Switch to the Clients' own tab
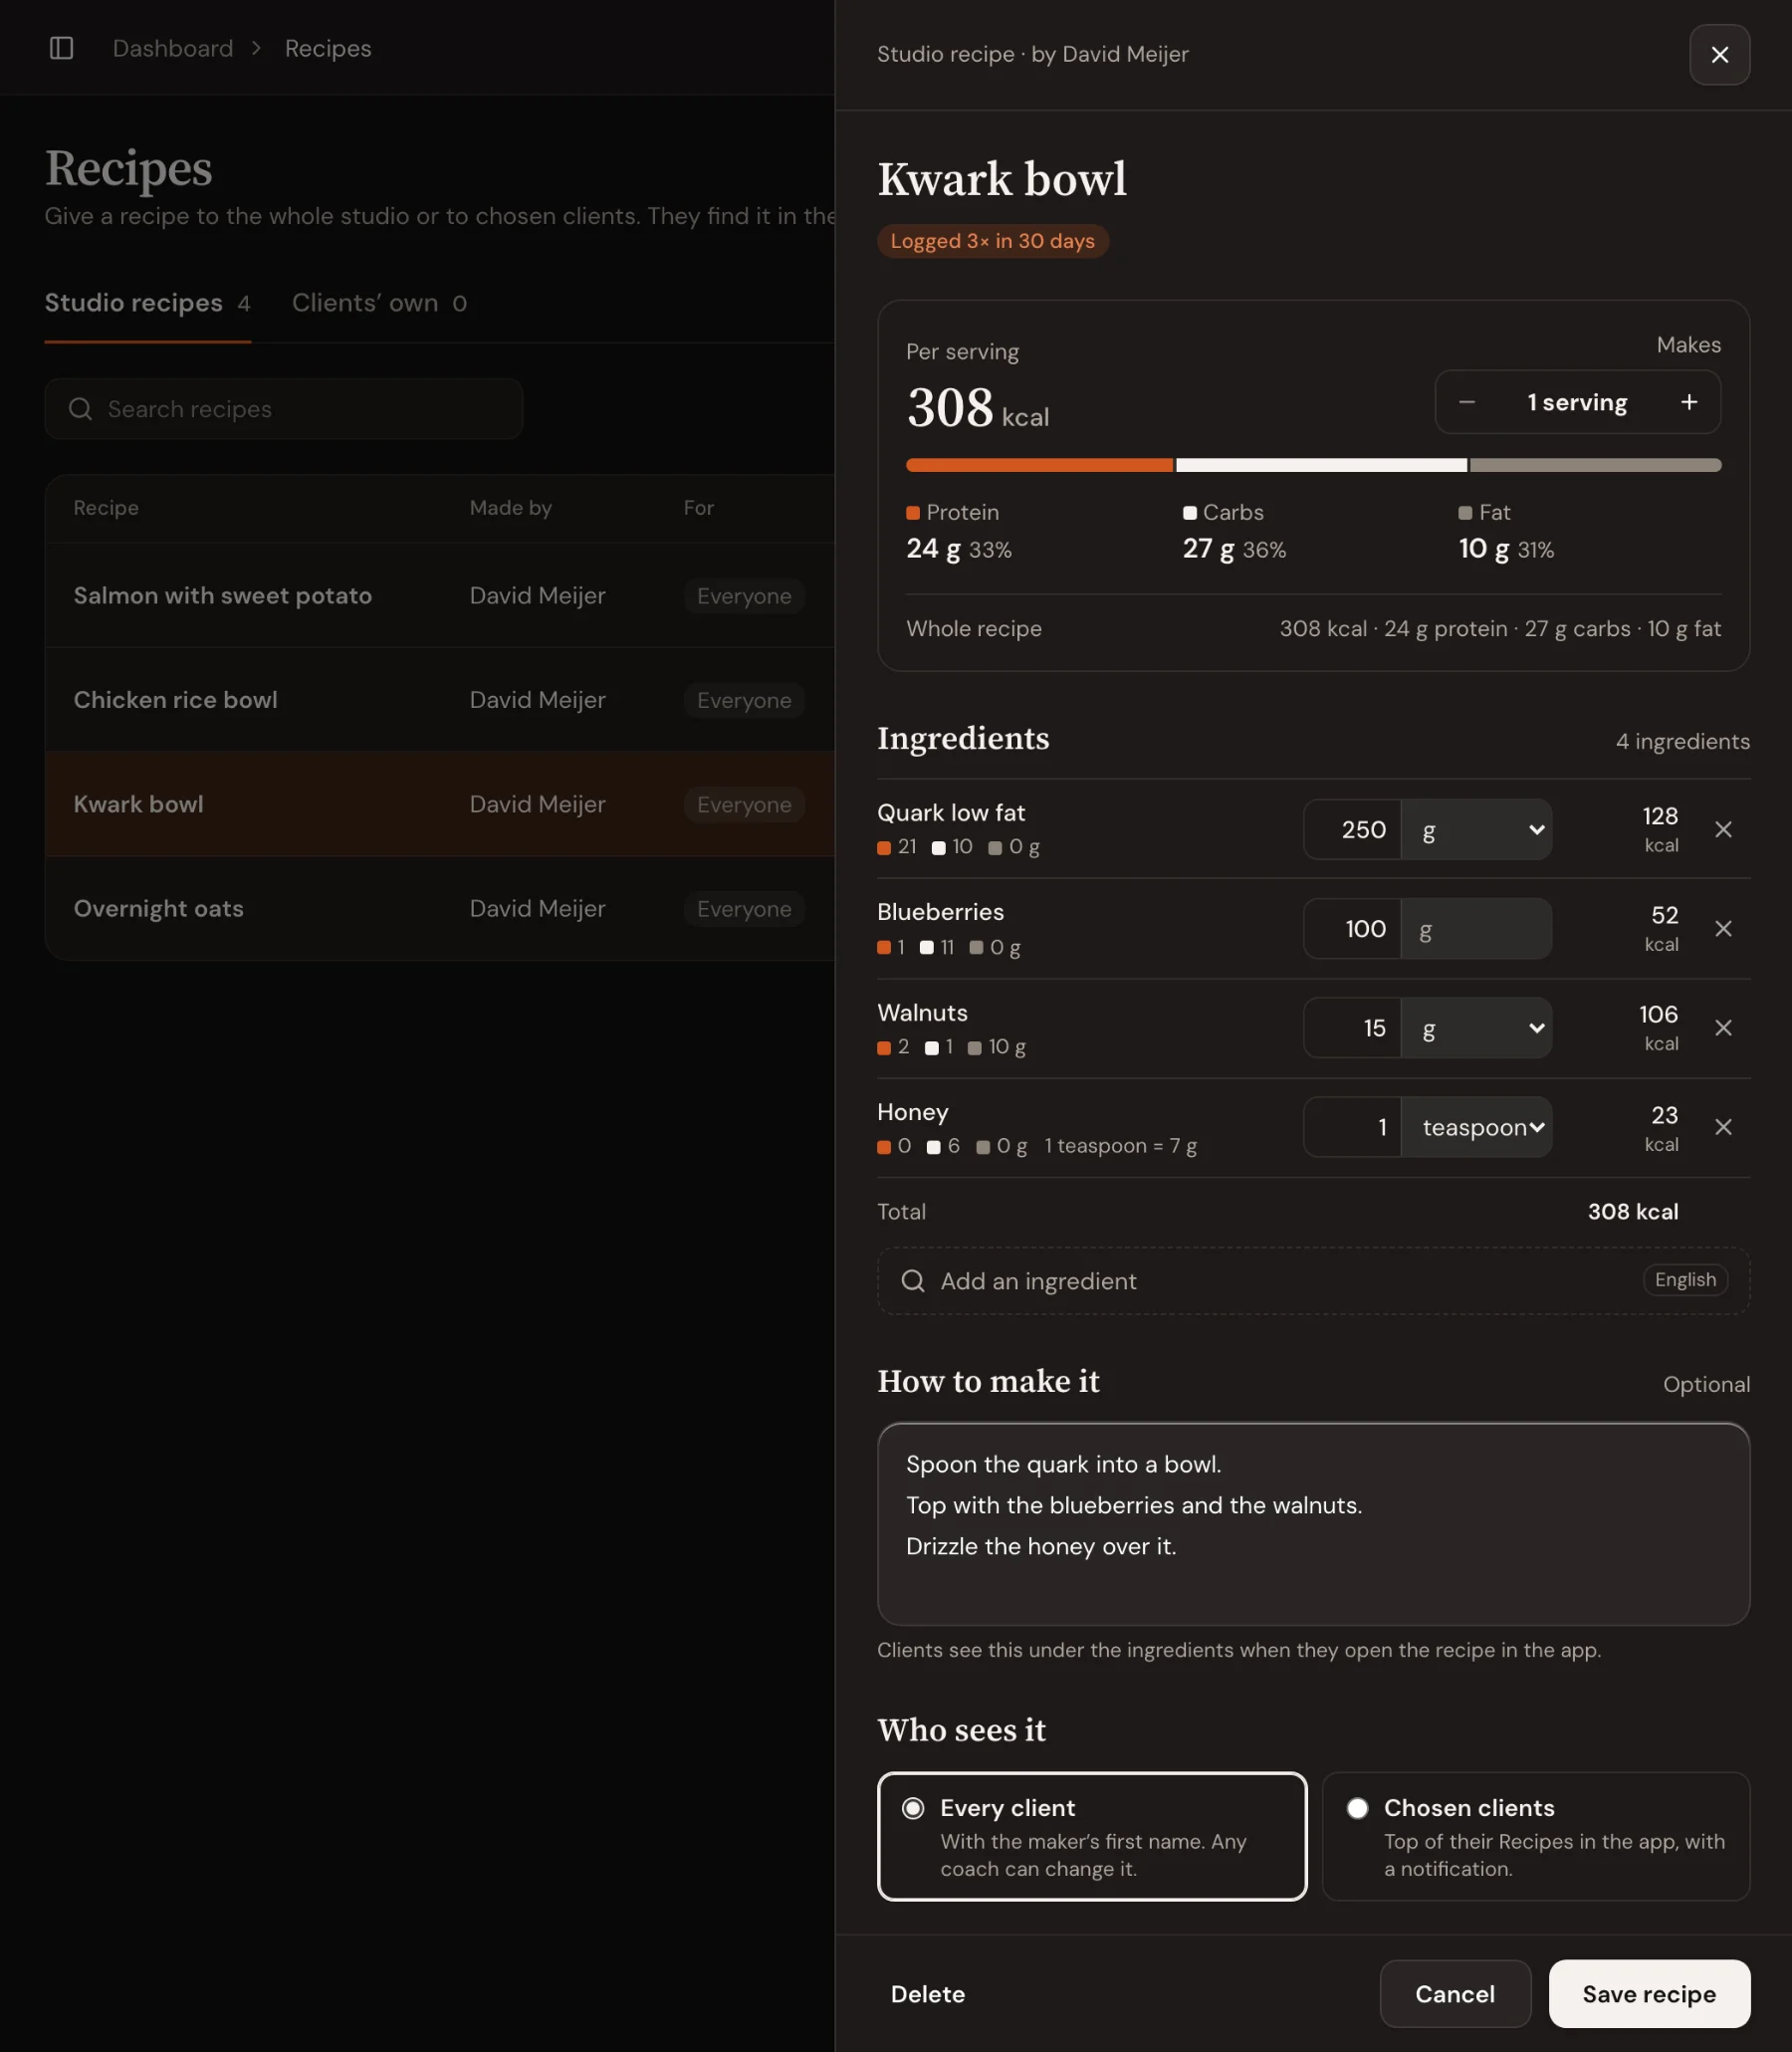Screen dimensions: 1792x2052 point(379,303)
